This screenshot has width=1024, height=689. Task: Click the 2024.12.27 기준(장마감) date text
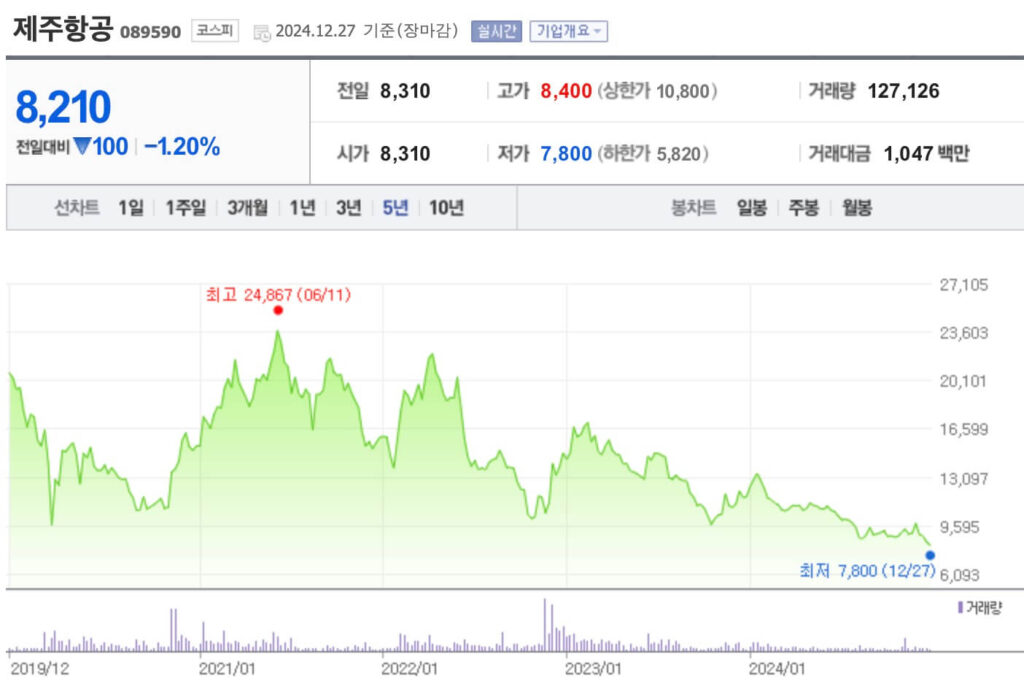[366, 31]
